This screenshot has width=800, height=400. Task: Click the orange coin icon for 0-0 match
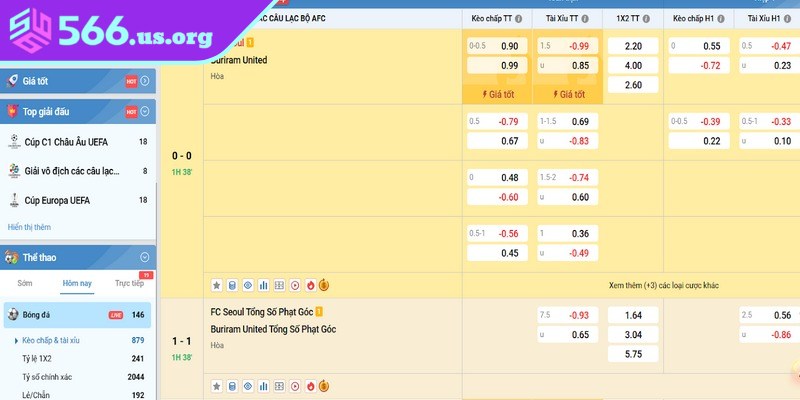coord(324,285)
